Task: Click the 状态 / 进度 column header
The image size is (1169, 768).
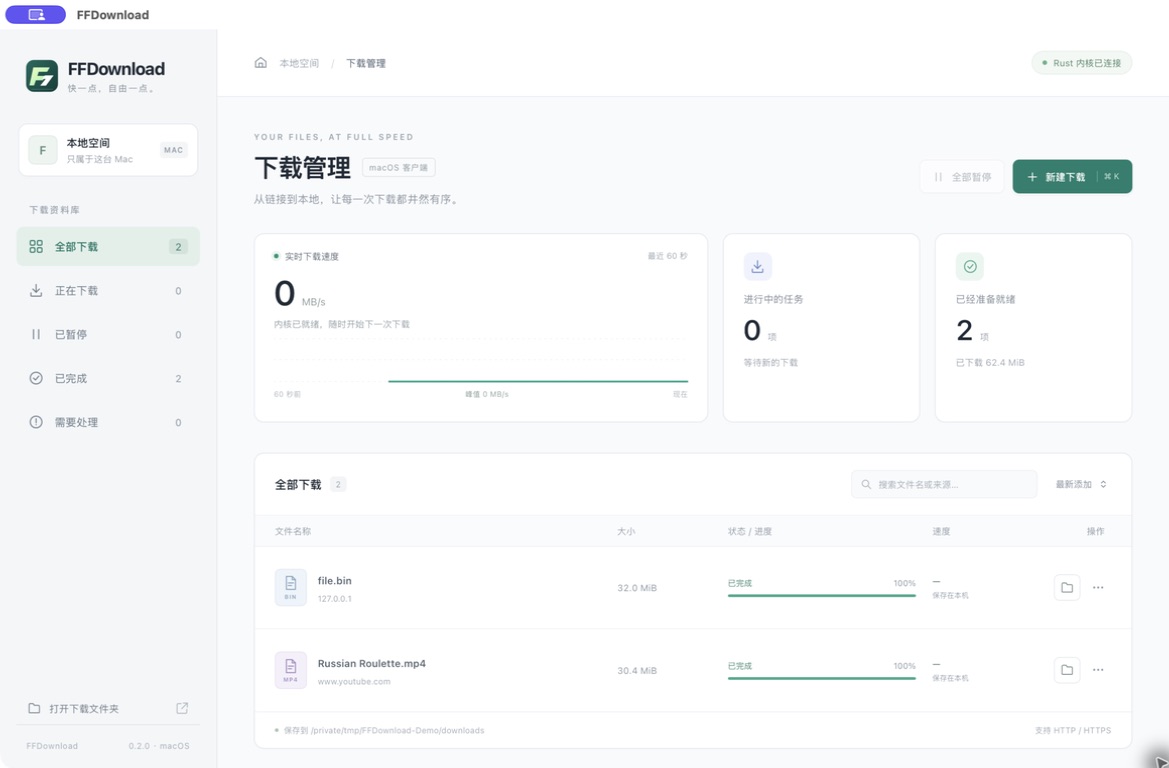Action: (x=750, y=532)
